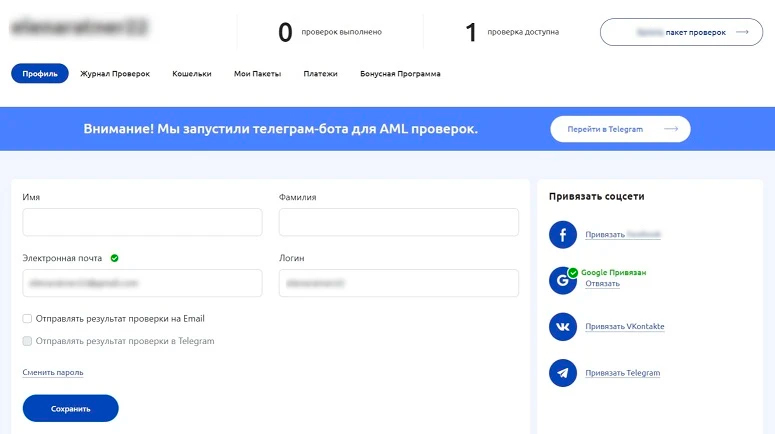Click Отвязать link under Google
The width and height of the screenshot is (775, 434).
point(602,284)
